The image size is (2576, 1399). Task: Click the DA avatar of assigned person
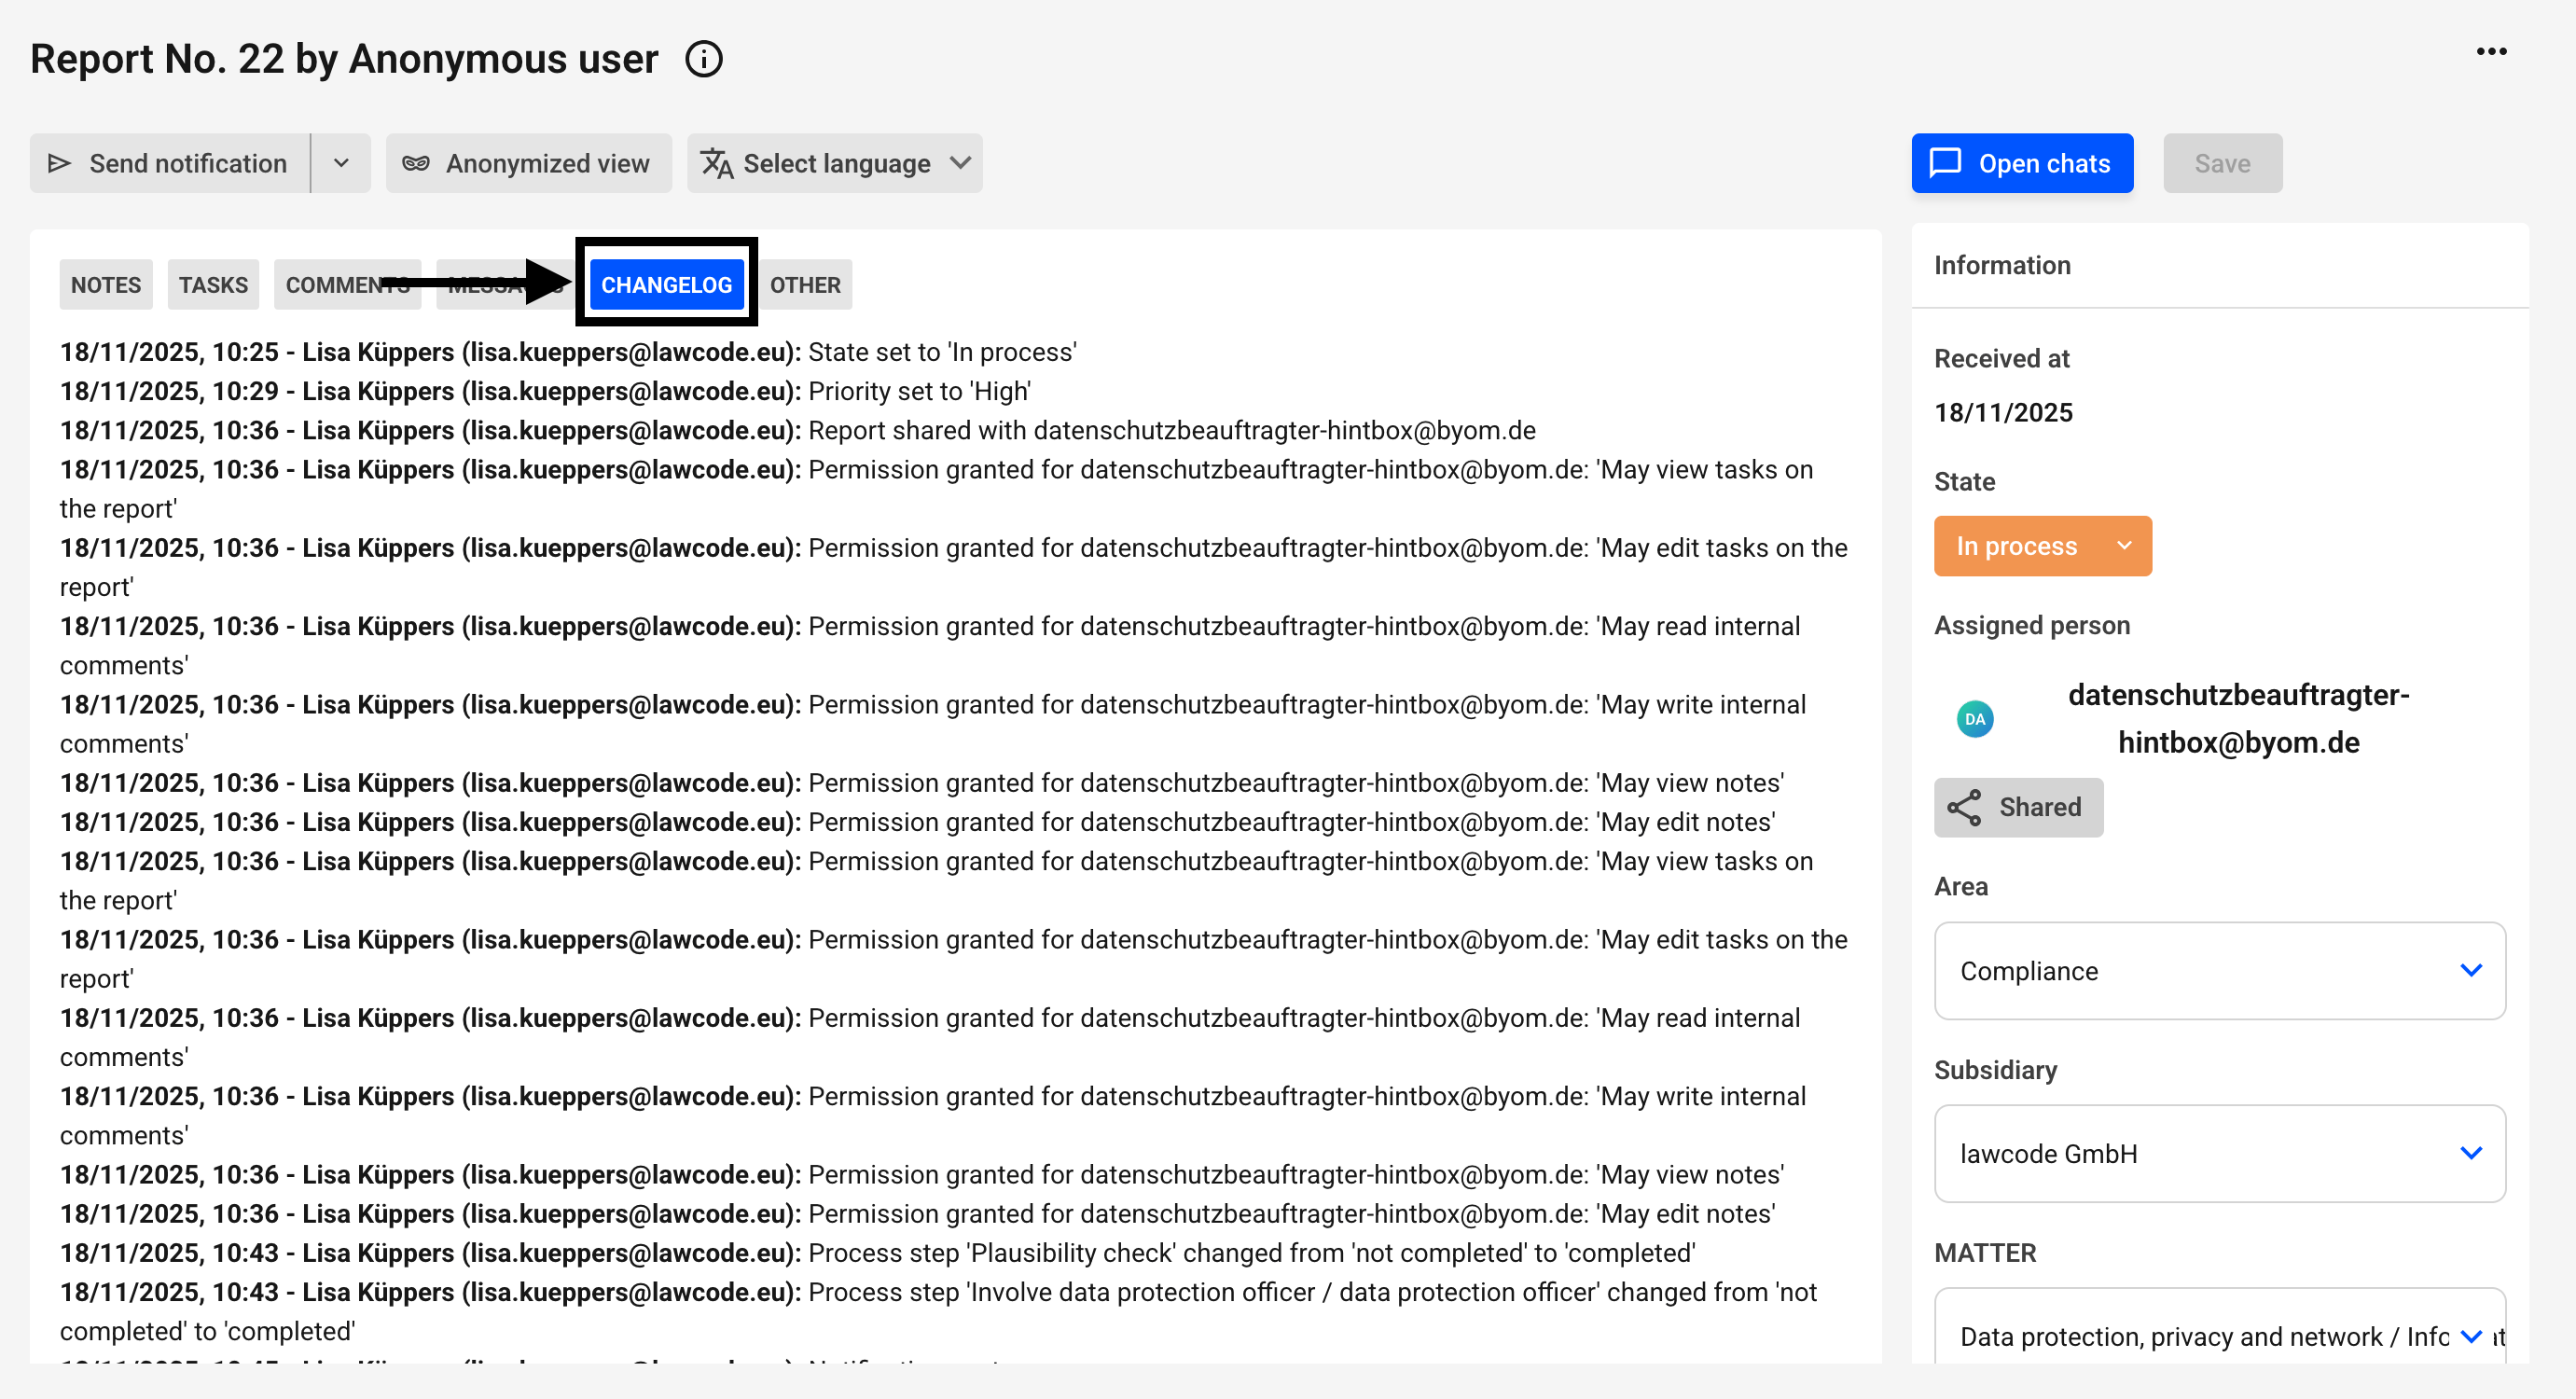(1974, 719)
